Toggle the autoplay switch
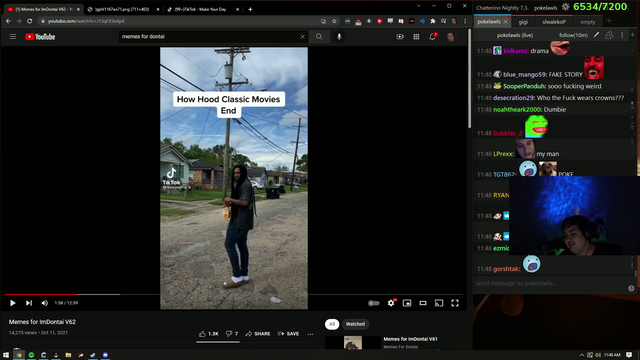 click(x=374, y=303)
